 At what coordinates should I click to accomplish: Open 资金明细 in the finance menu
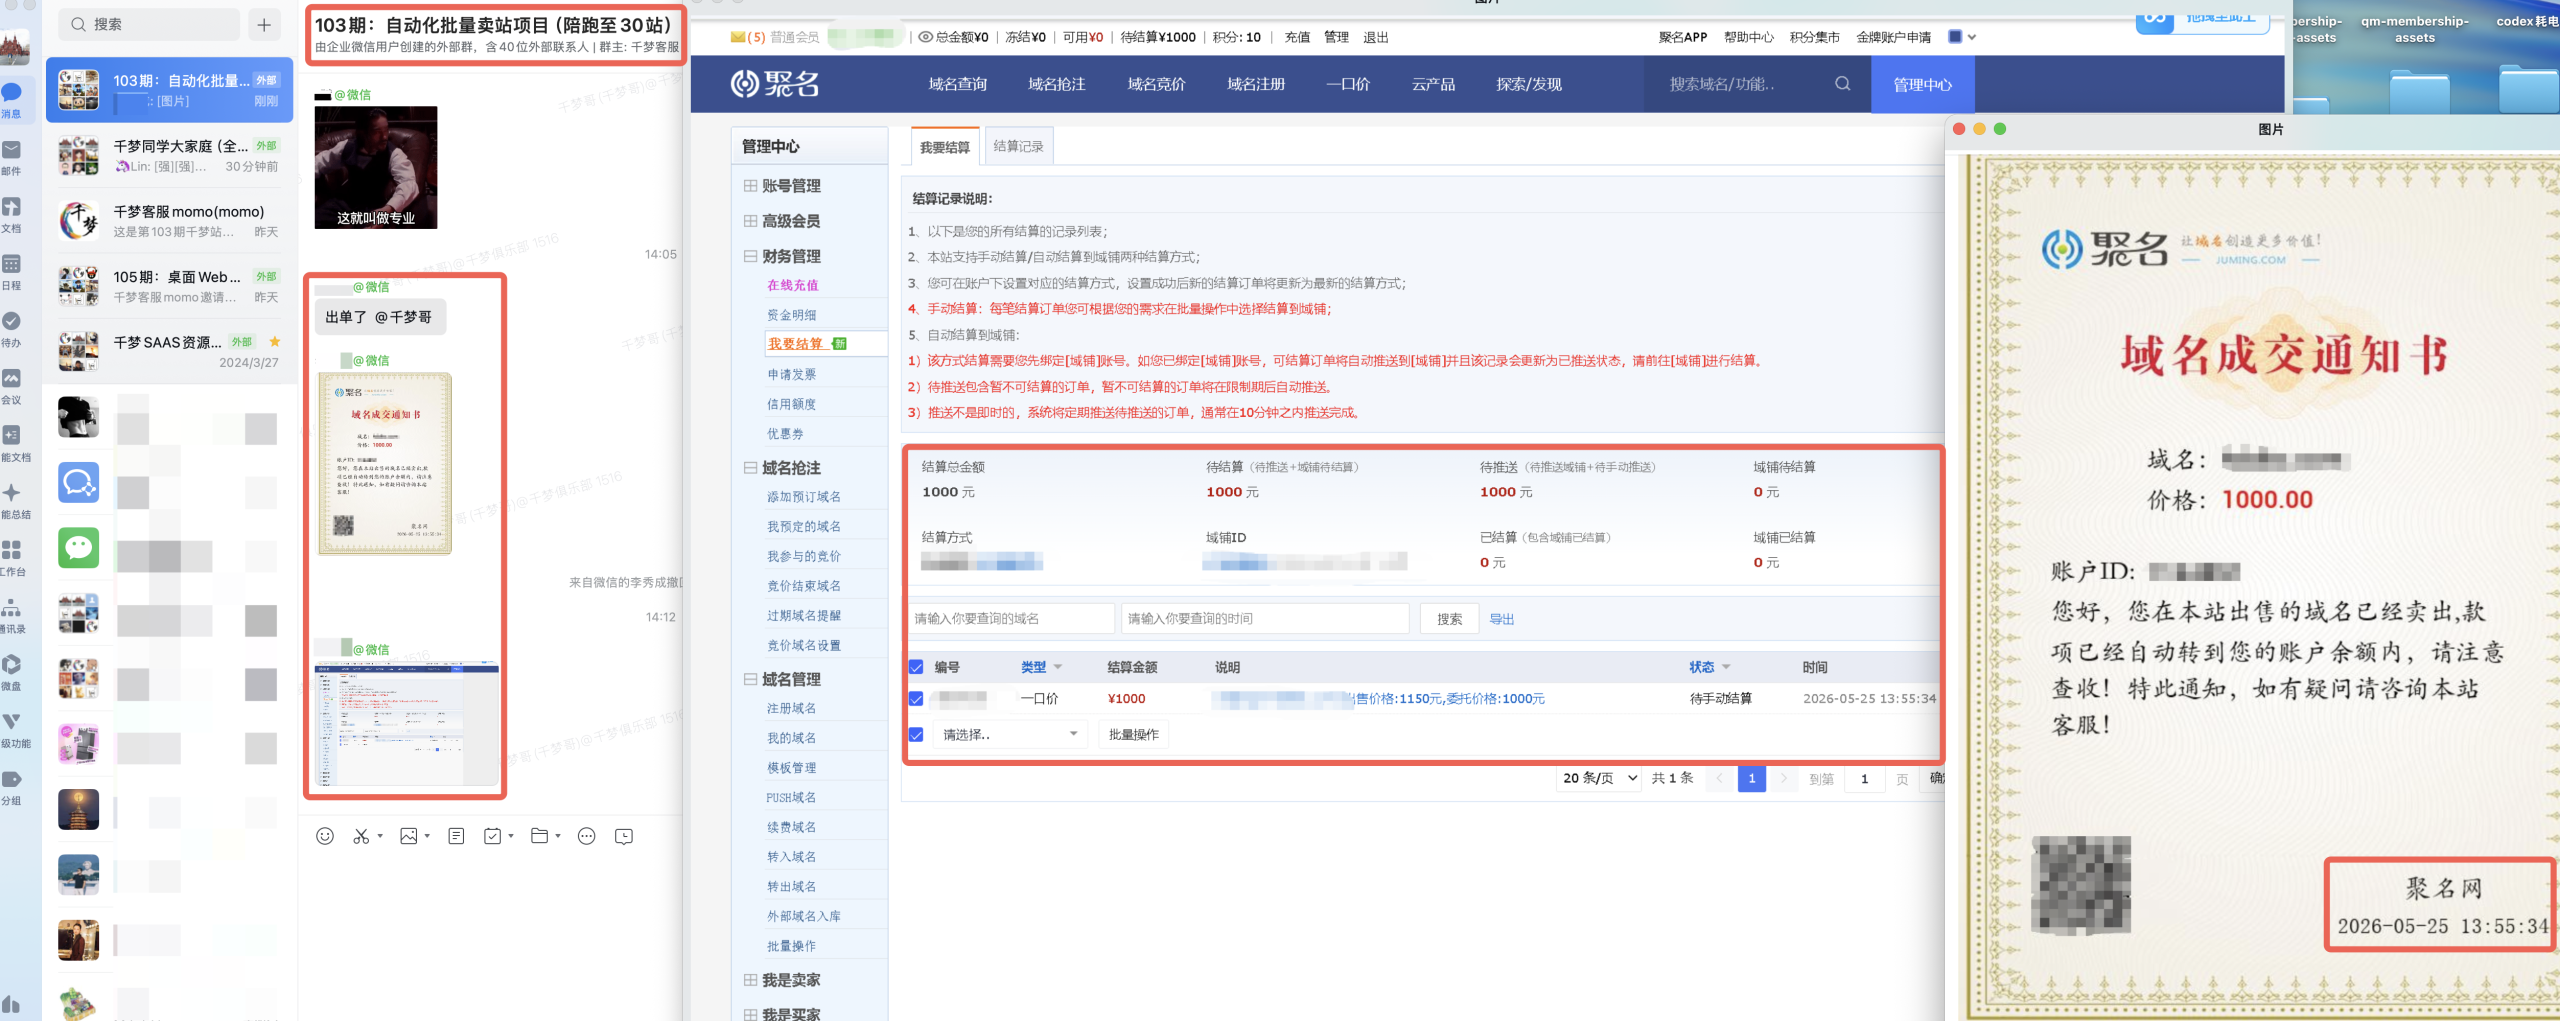click(791, 315)
